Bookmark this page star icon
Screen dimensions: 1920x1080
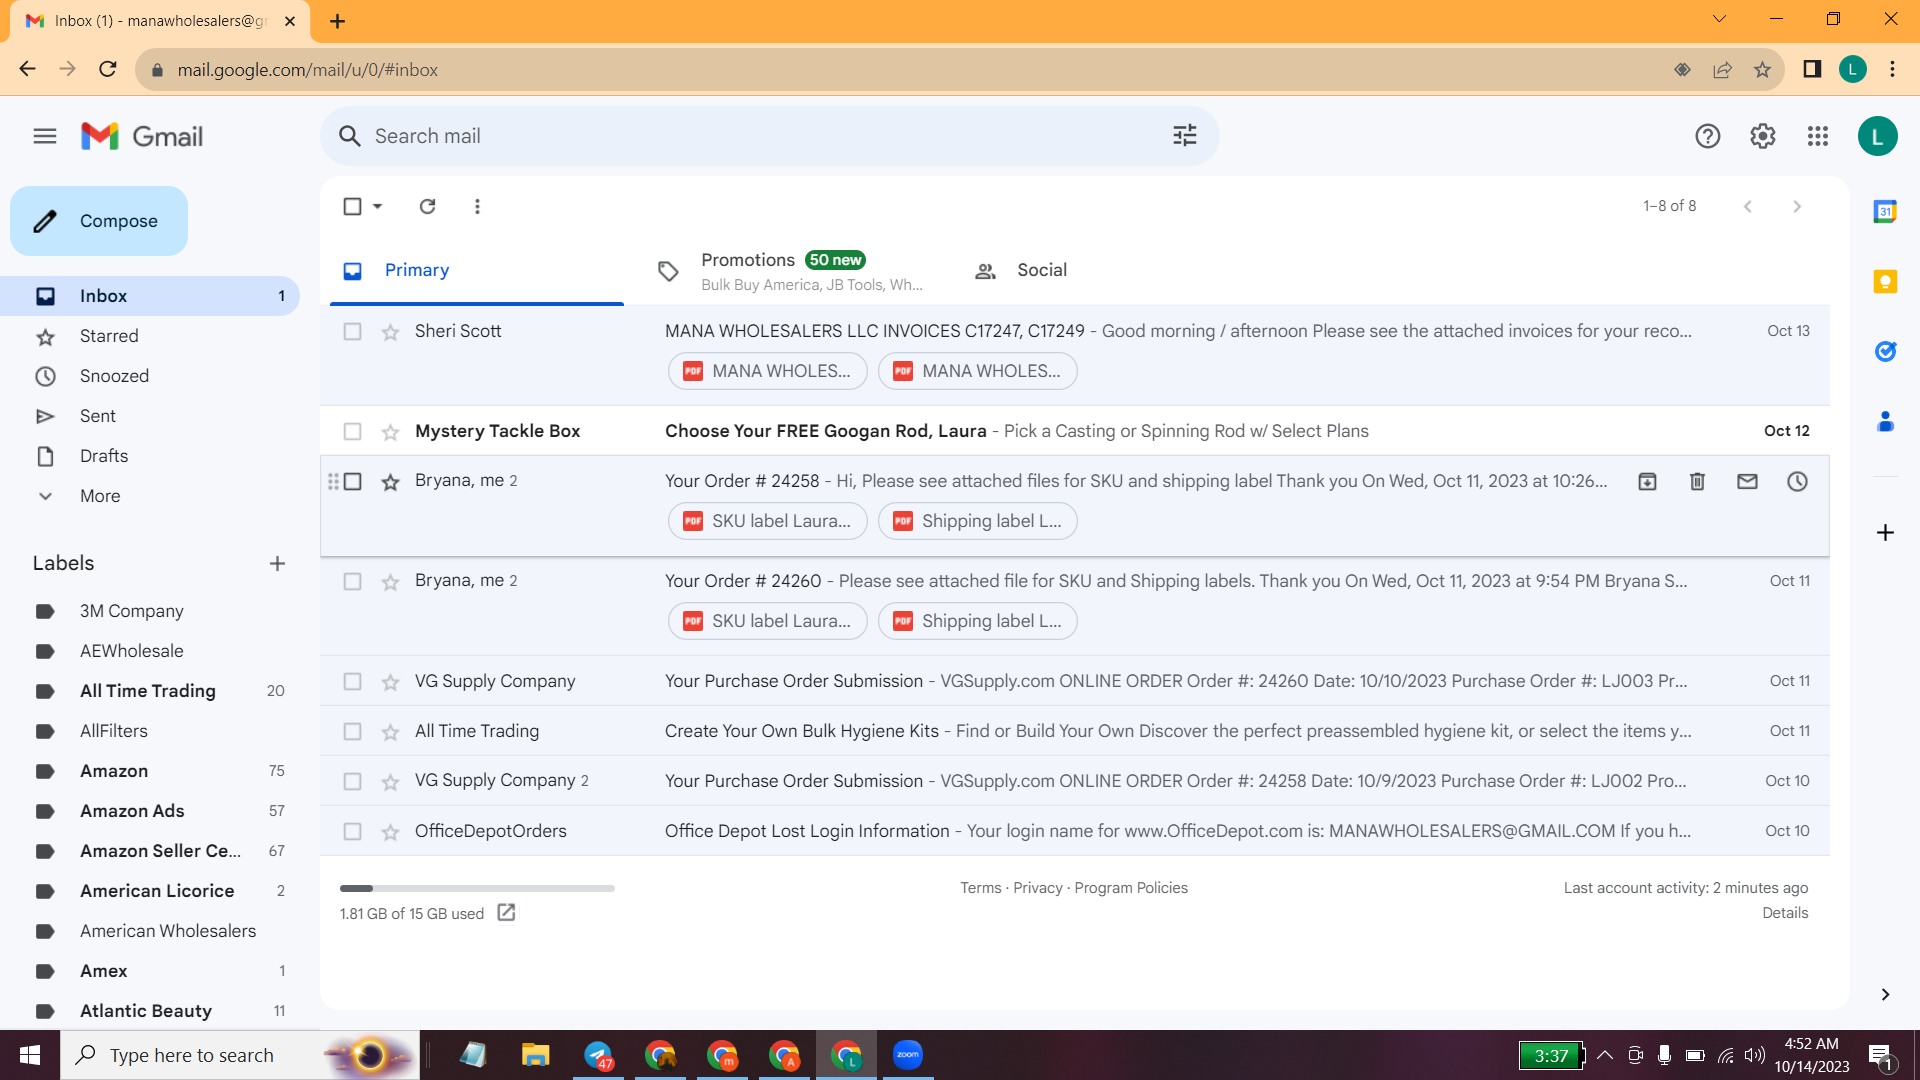(1762, 69)
